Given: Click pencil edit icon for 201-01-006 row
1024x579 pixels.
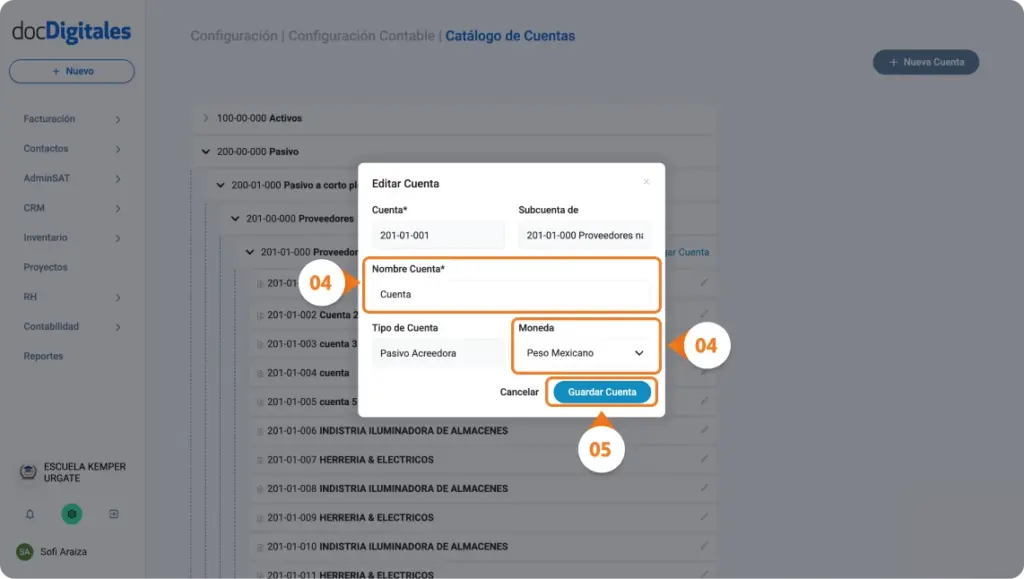Looking at the screenshot, I should (x=704, y=430).
